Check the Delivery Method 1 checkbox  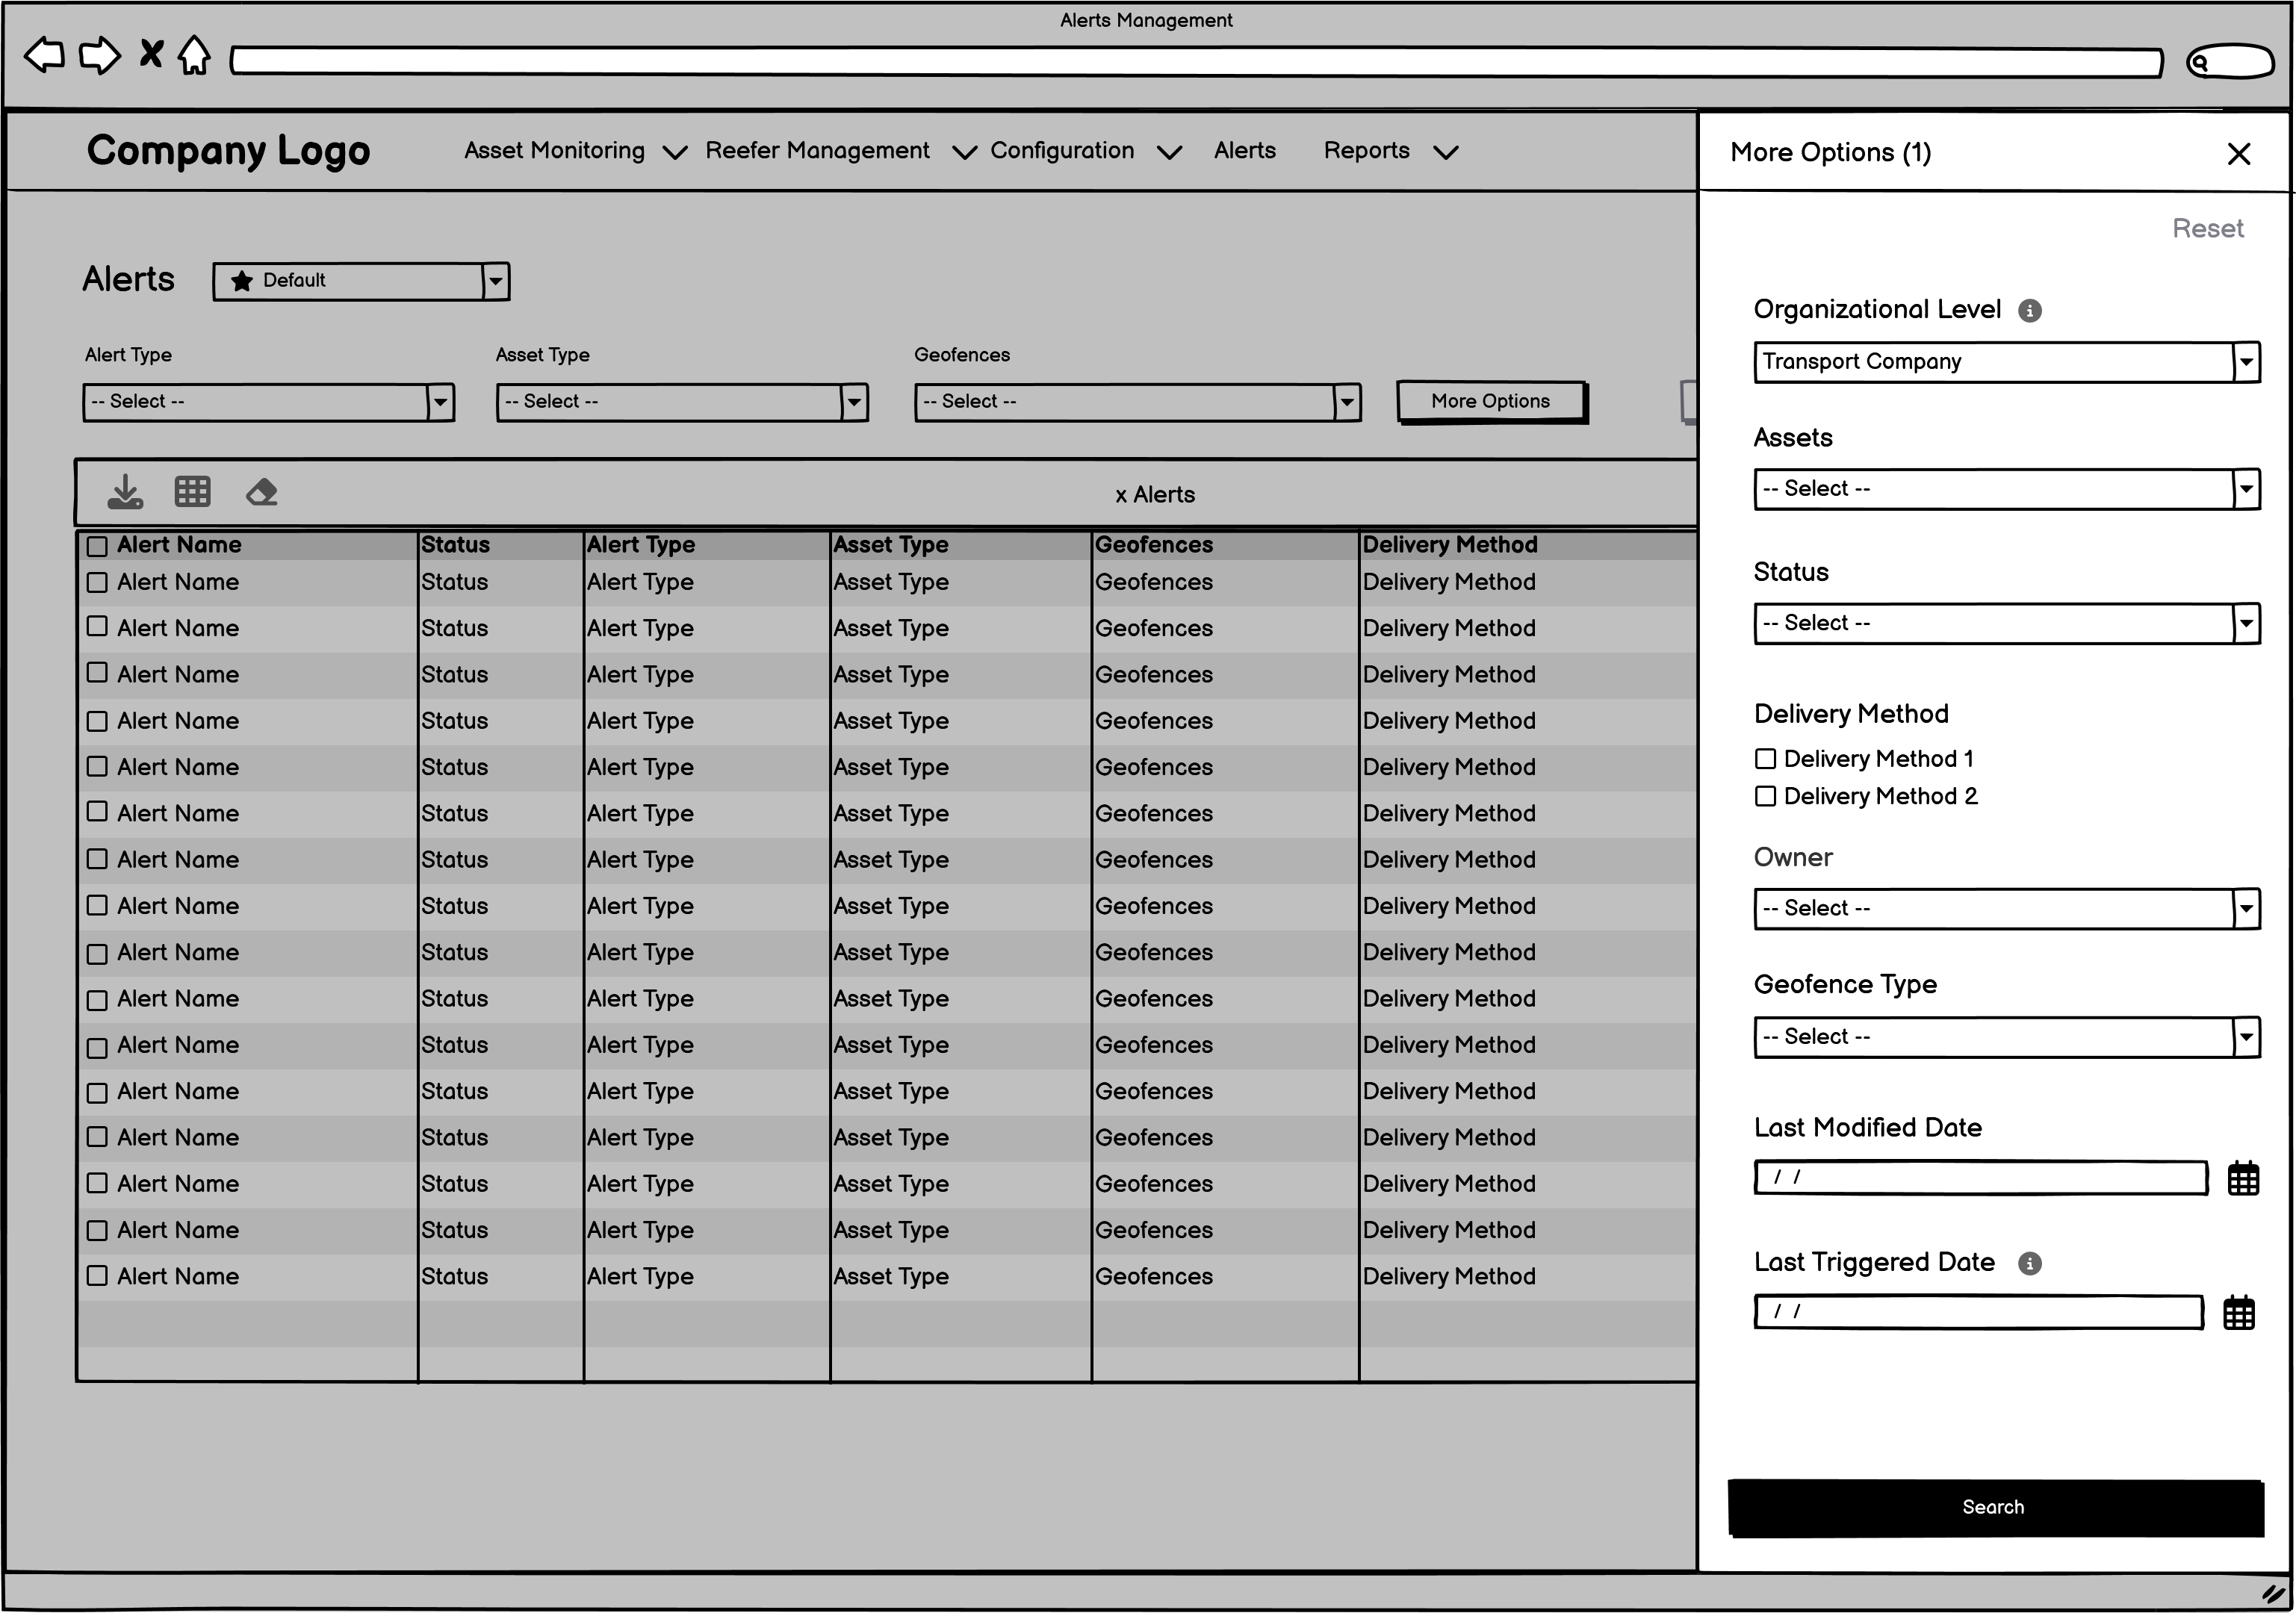[1765, 759]
